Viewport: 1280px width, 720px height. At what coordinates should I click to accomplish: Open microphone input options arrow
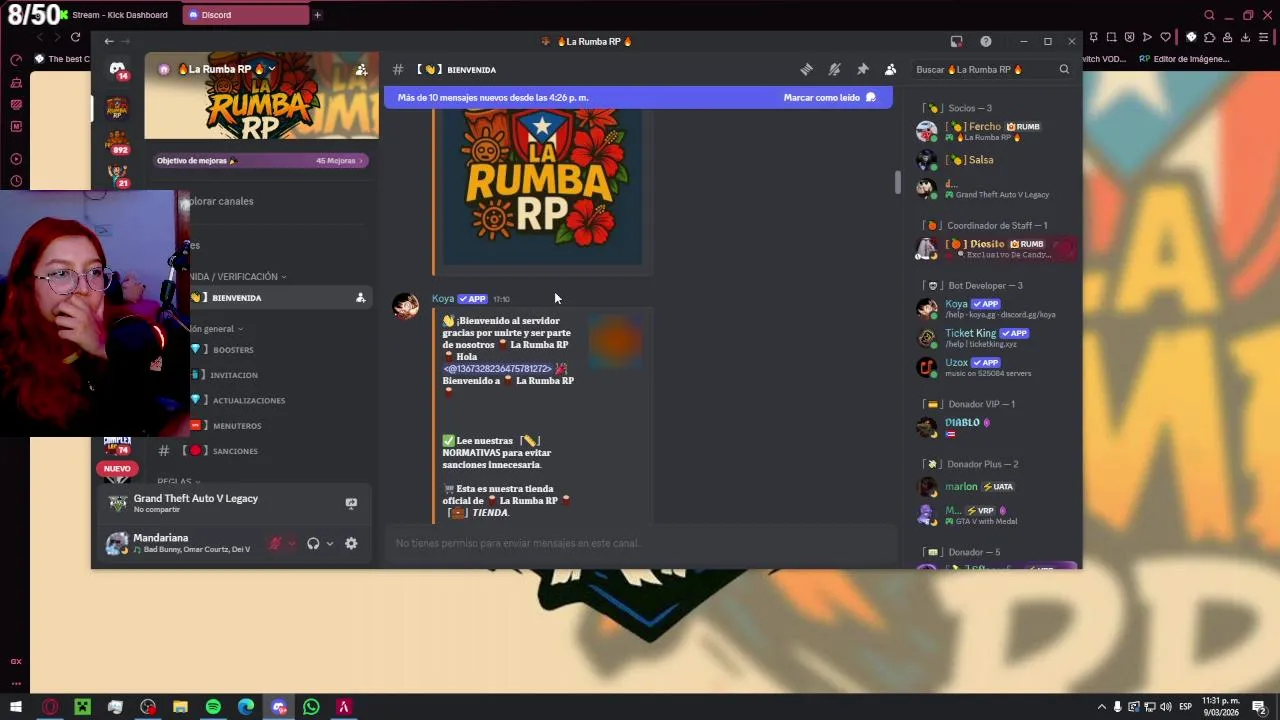[292, 544]
